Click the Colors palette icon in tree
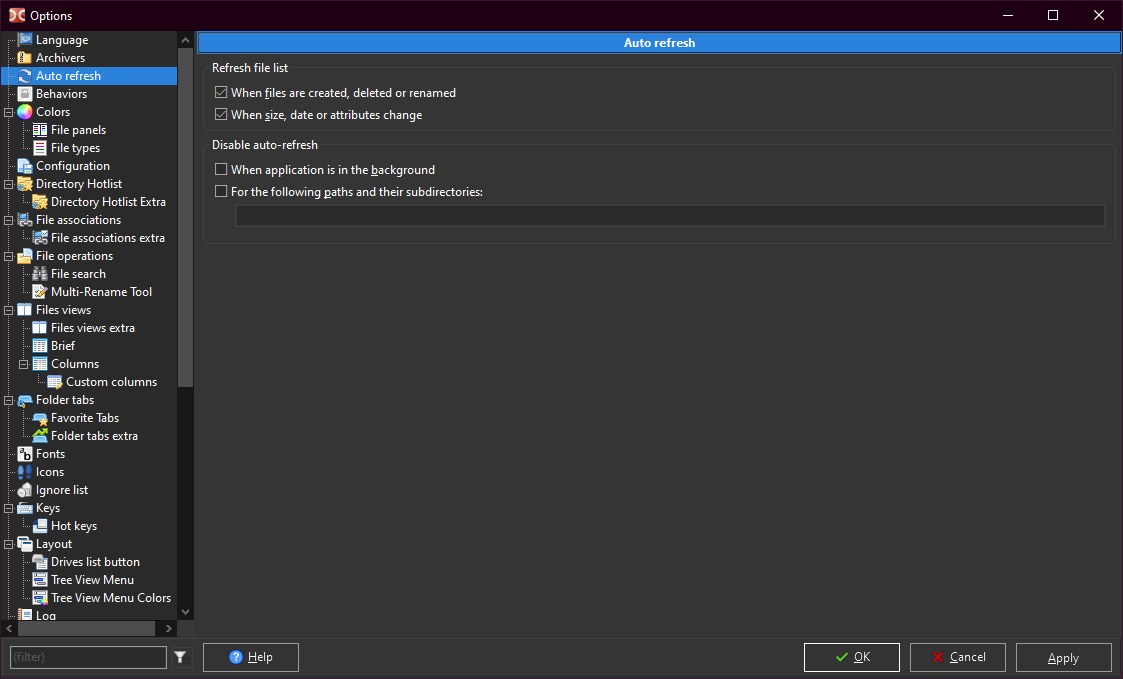The width and height of the screenshot is (1123, 679). (x=25, y=112)
